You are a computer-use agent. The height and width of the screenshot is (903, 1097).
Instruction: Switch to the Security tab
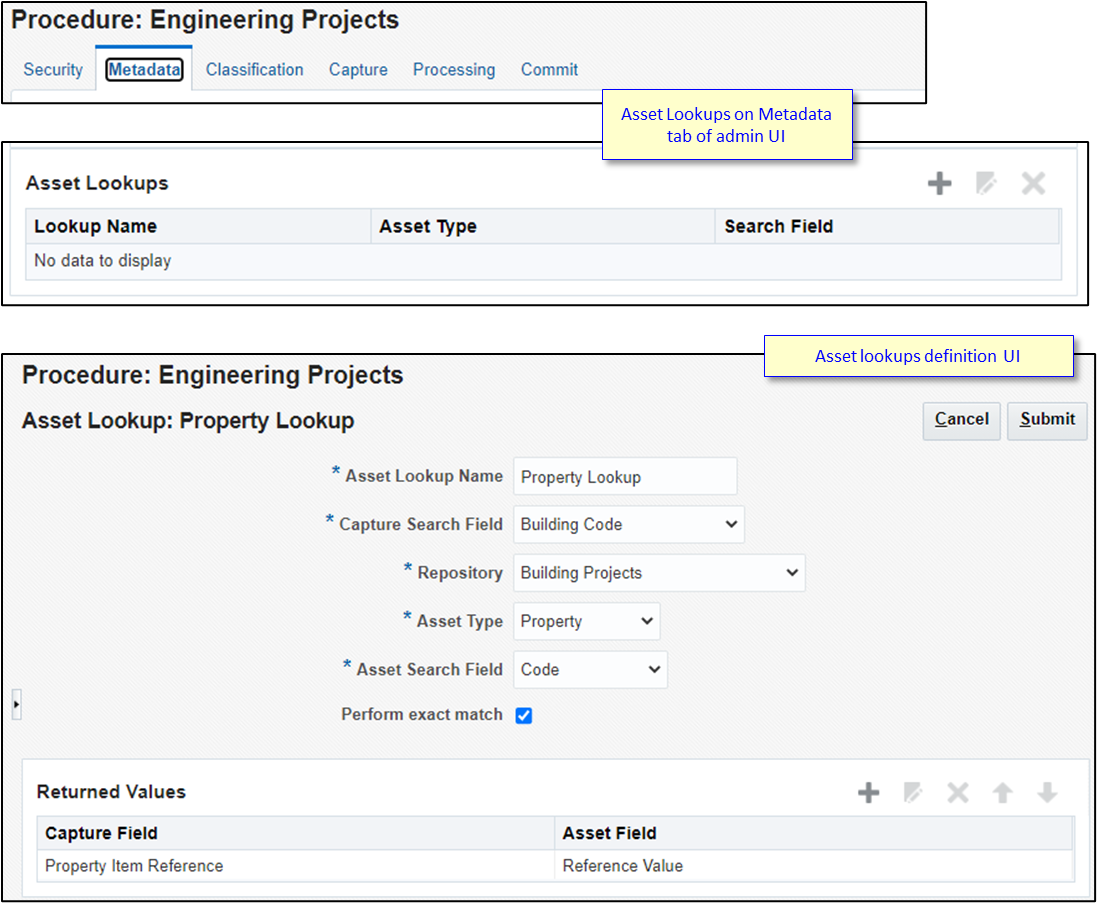(52, 69)
